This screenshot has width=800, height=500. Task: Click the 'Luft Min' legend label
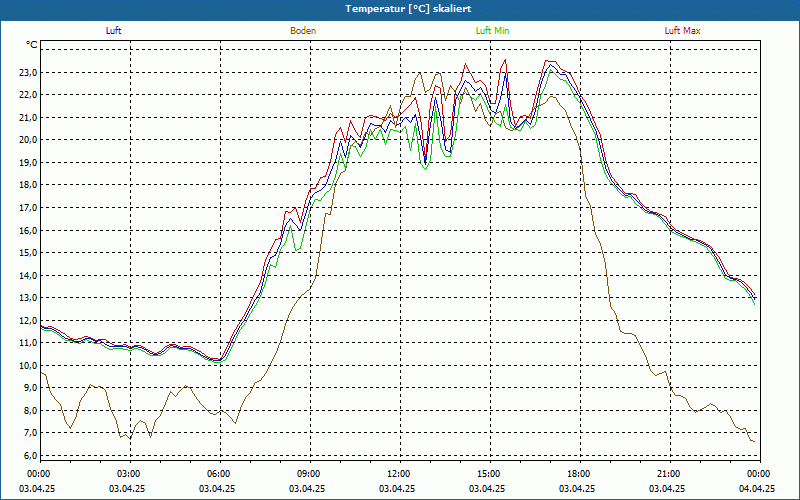[492, 31]
